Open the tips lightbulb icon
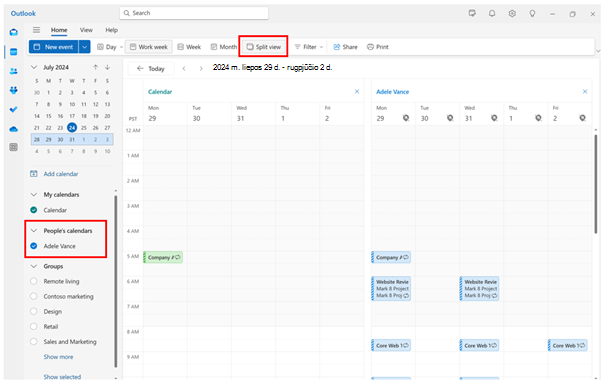Screen dimensions: 602x382 pyautogui.click(x=532, y=13)
